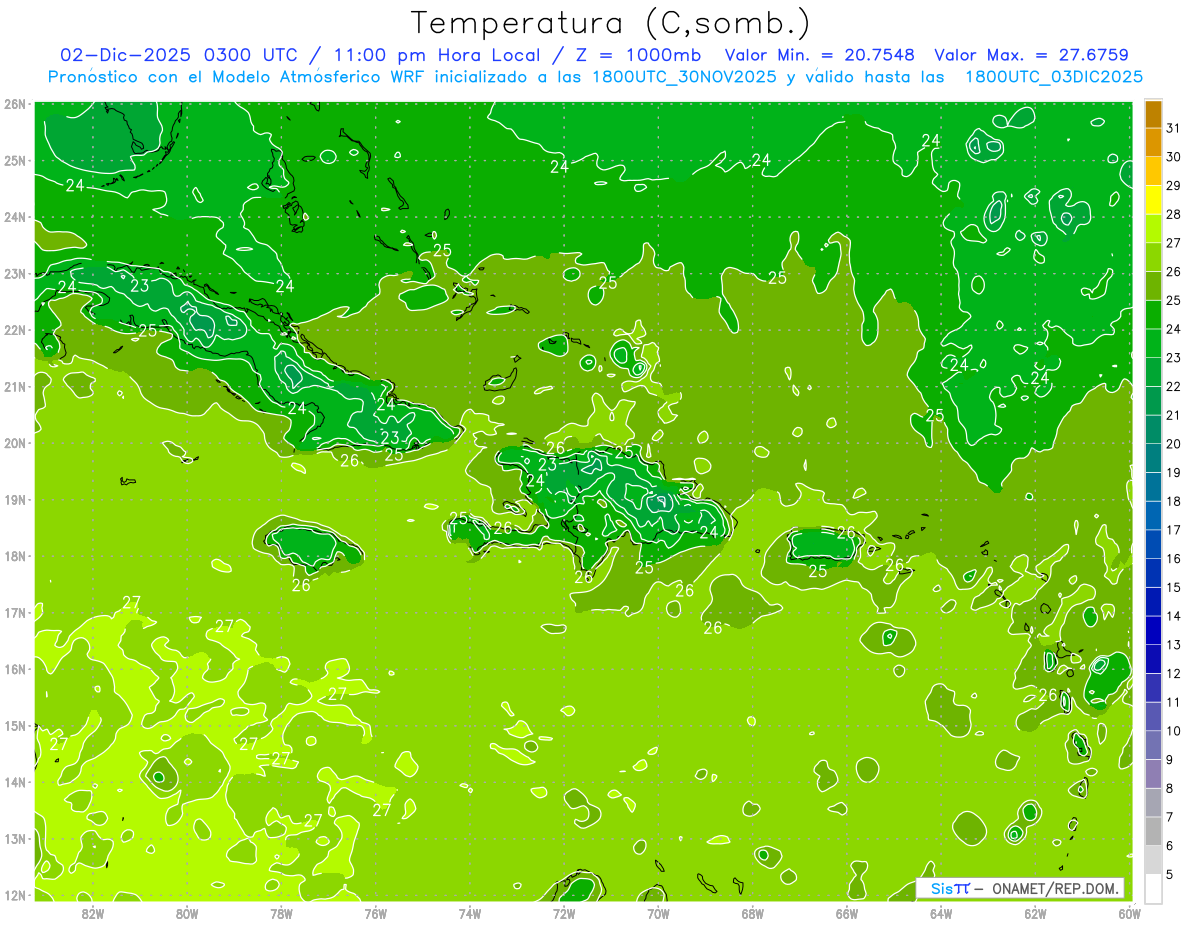Click the legend value 11
The image size is (1200, 927).
[1174, 702]
